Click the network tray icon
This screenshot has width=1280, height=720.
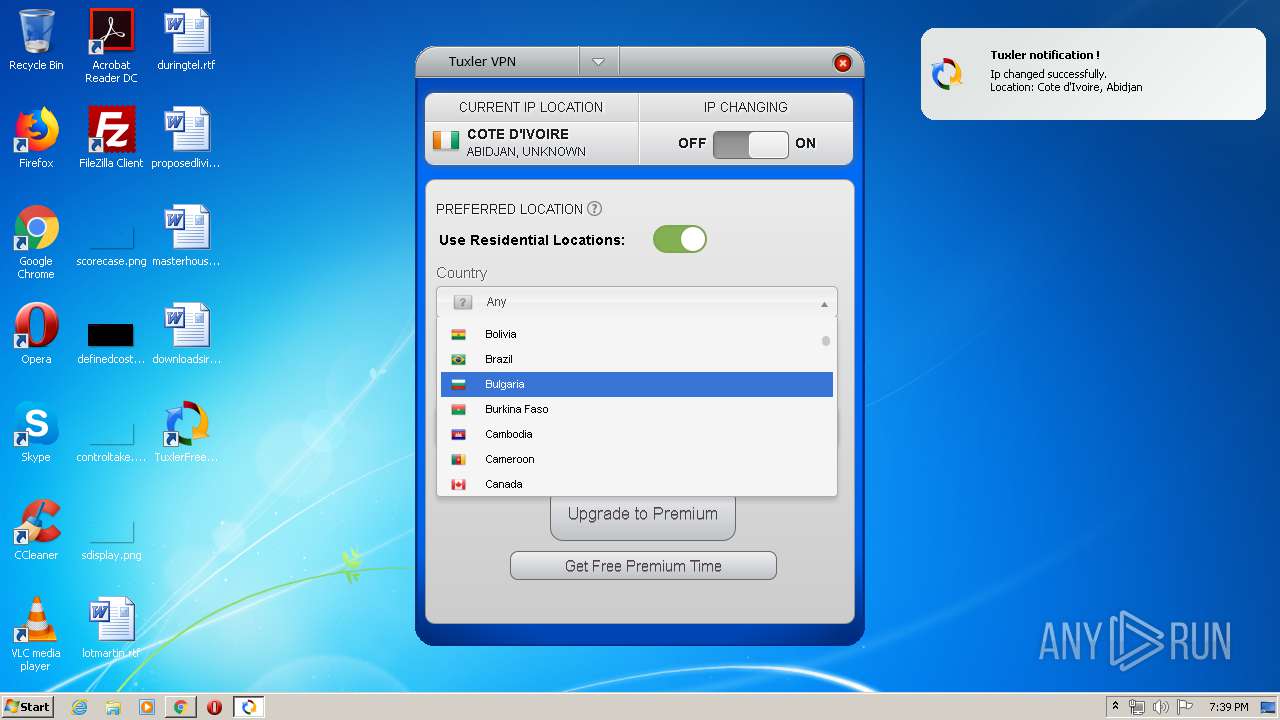(x=1137, y=707)
